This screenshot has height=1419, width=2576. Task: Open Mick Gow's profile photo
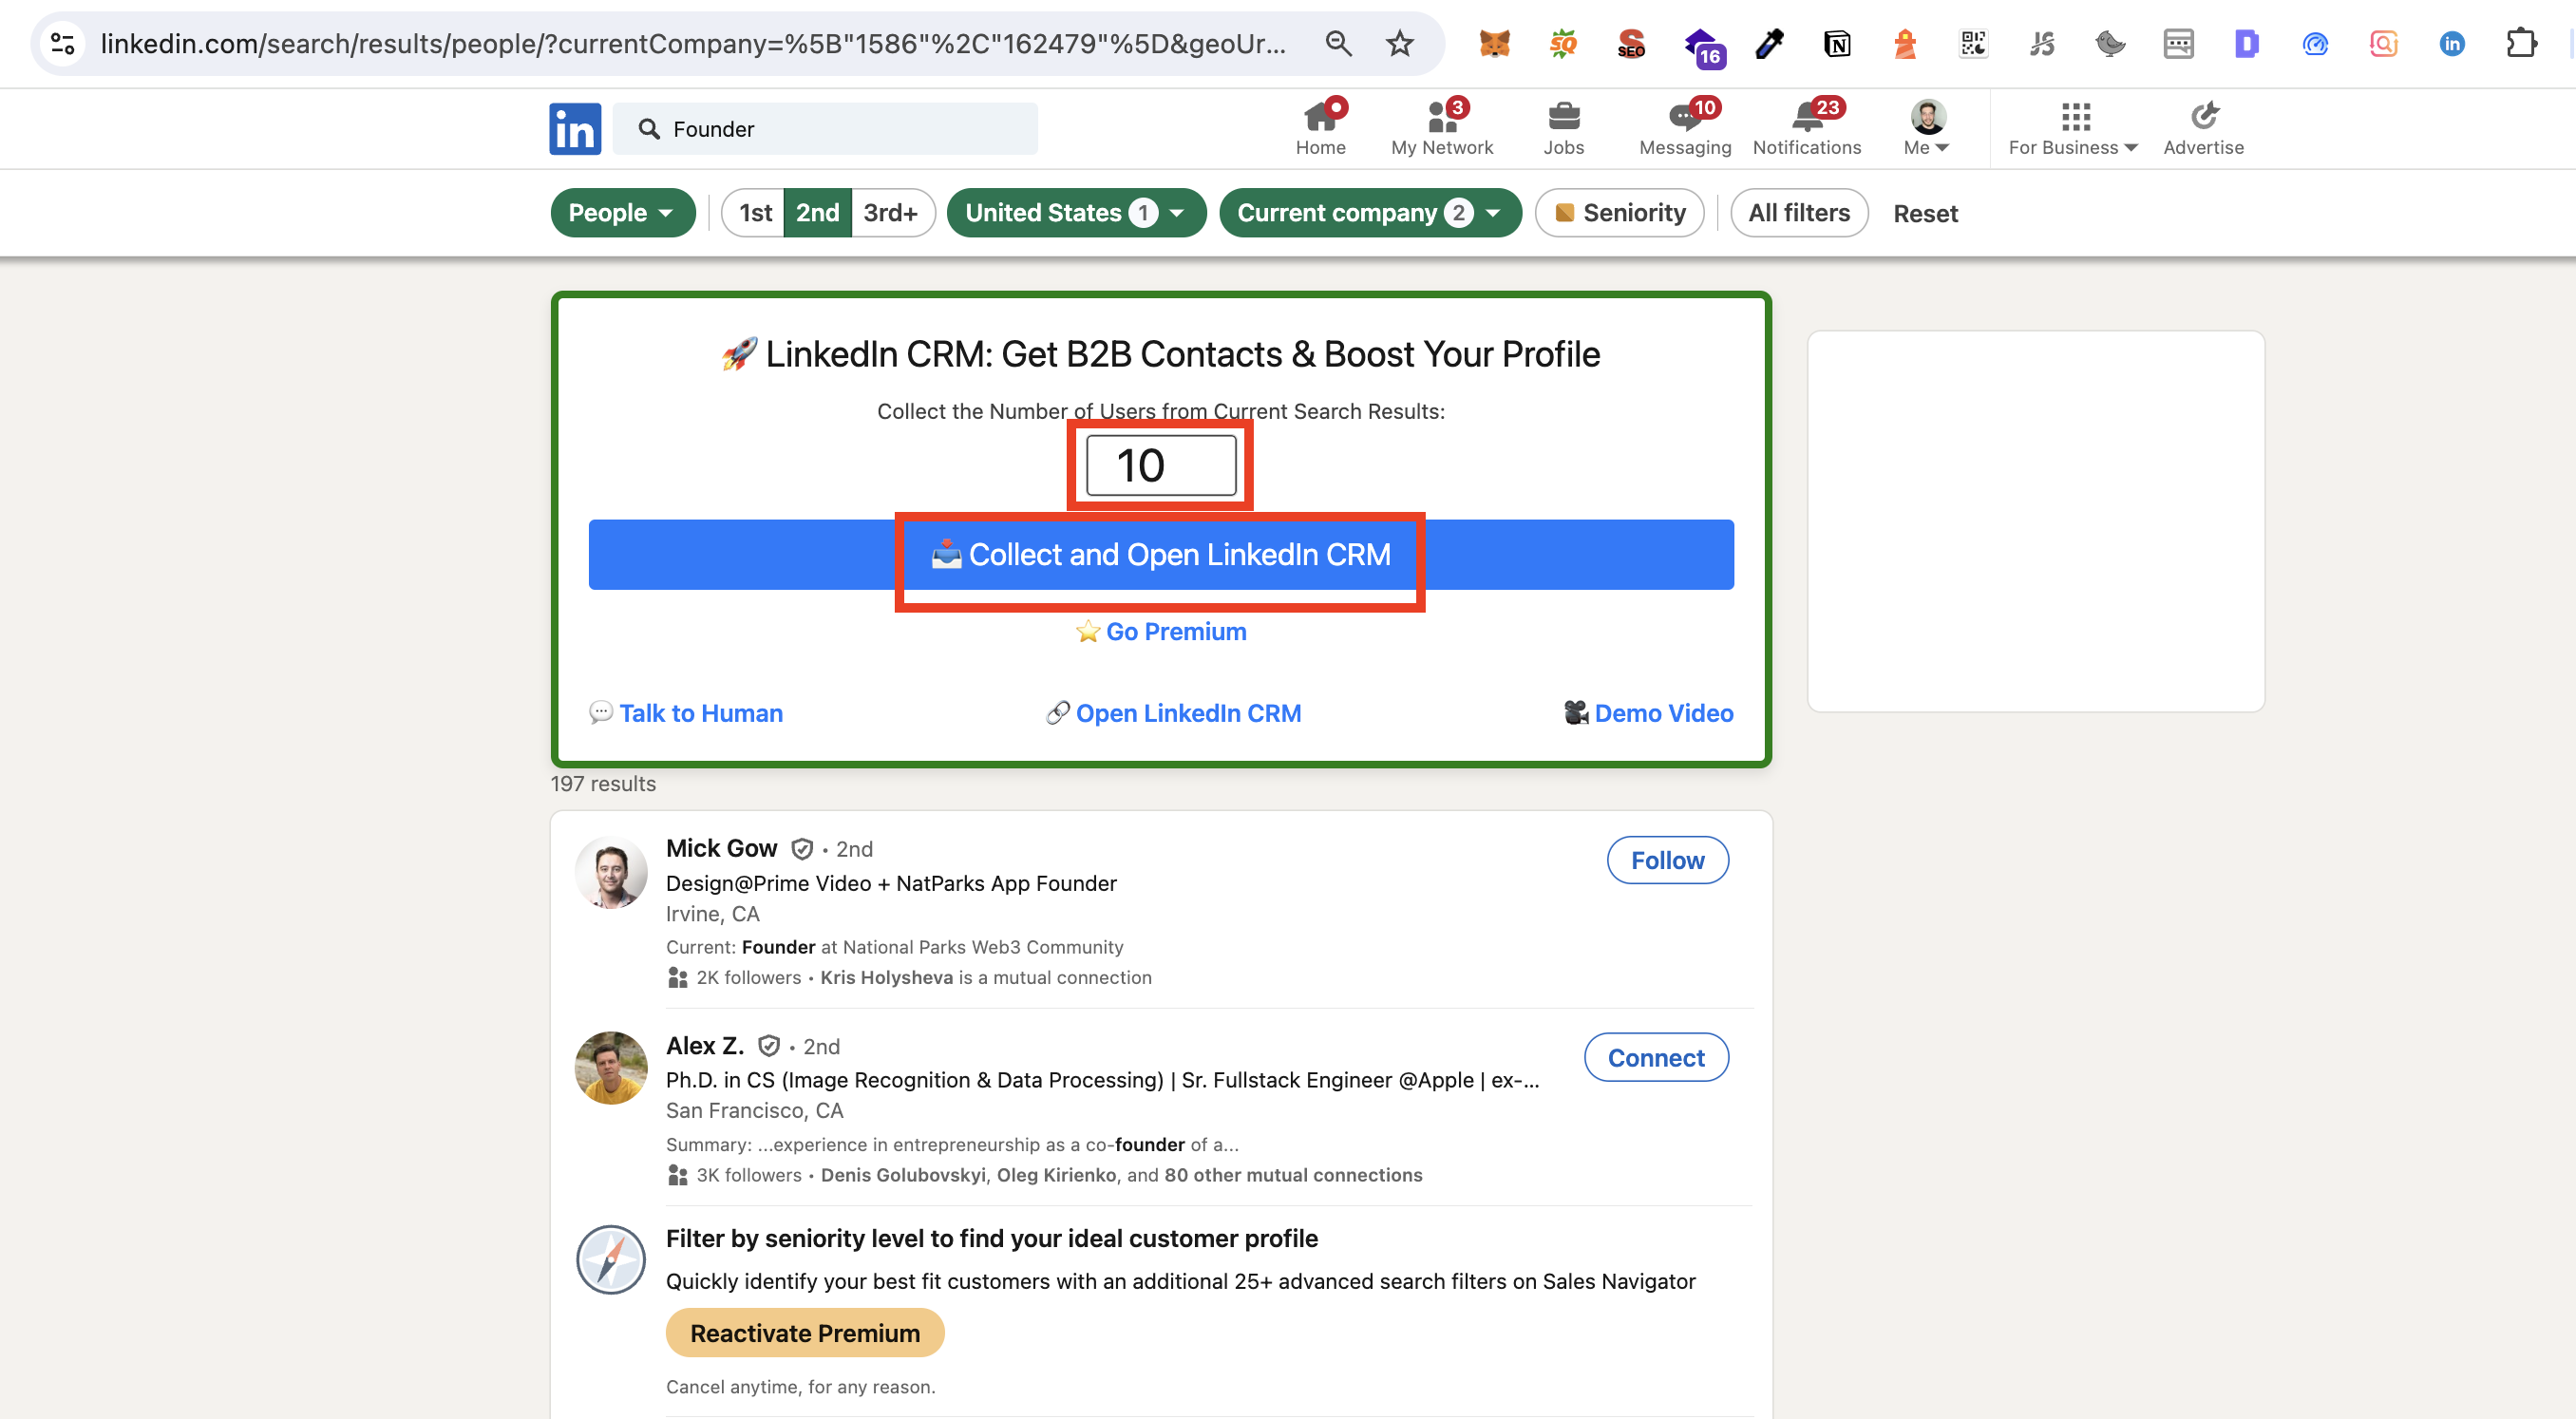(611, 873)
